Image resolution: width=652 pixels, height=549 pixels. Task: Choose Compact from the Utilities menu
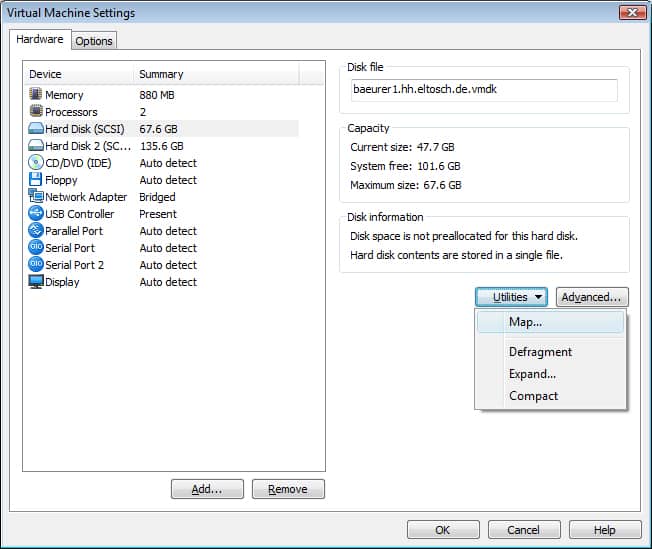550,396
